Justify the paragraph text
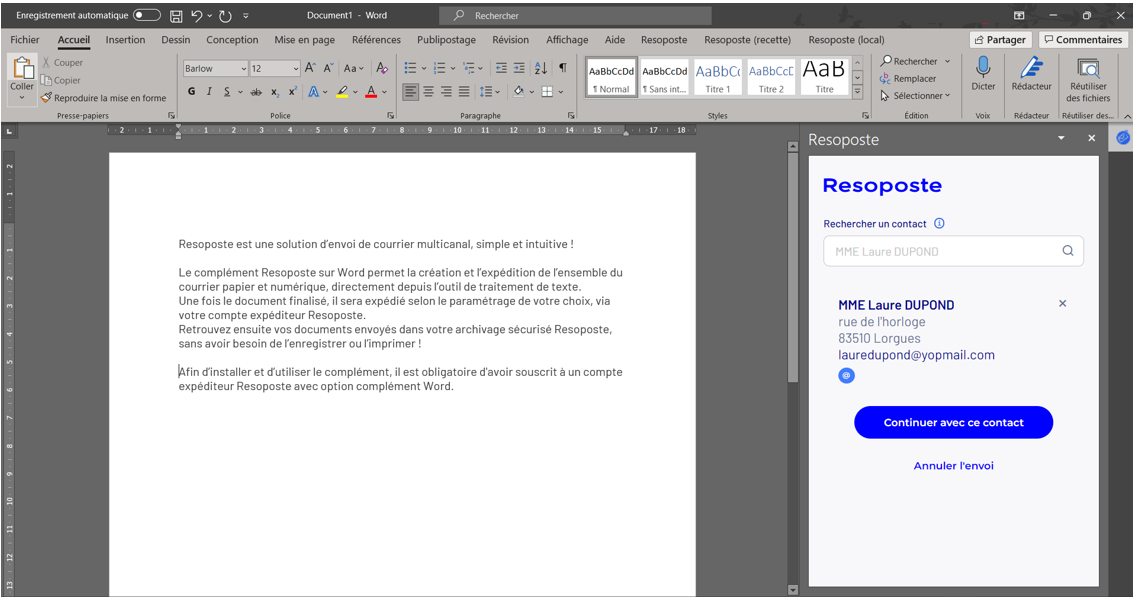 [464, 92]
